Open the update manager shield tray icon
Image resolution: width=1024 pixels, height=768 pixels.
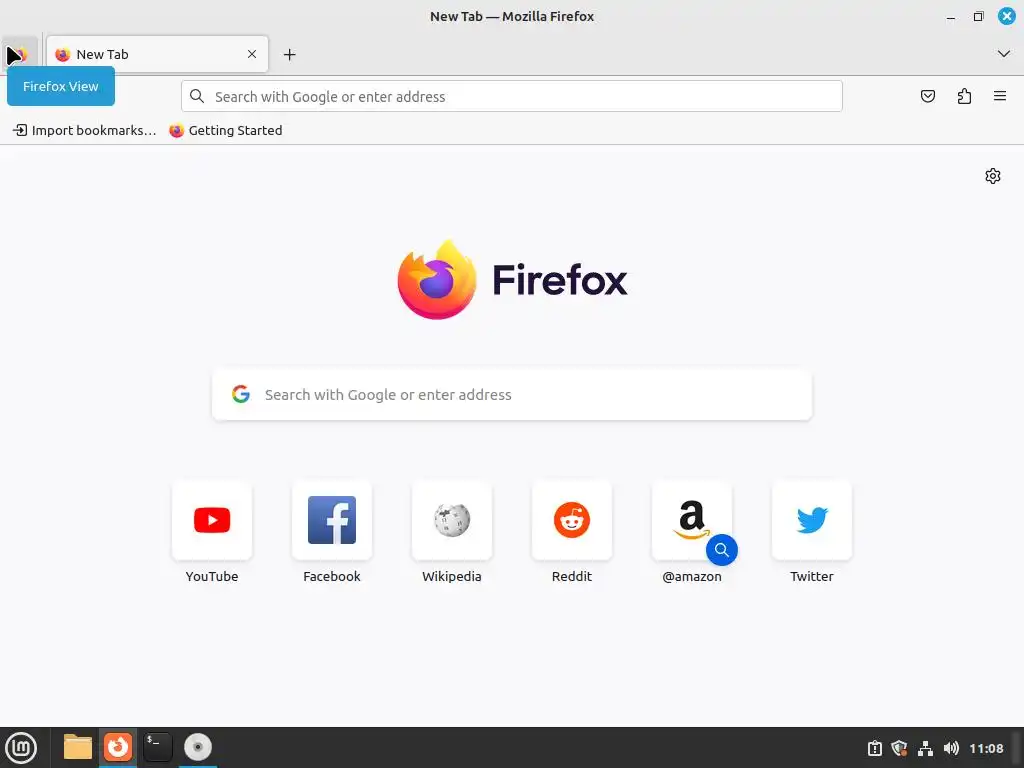point(899,748)
